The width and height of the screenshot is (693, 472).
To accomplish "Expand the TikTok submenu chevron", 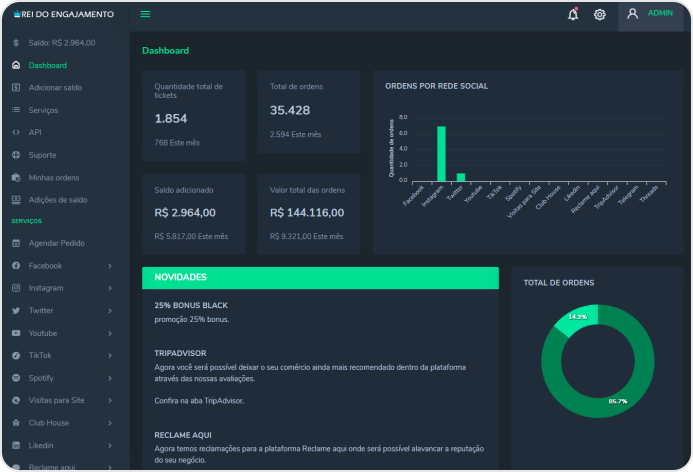I will [110, 355].
